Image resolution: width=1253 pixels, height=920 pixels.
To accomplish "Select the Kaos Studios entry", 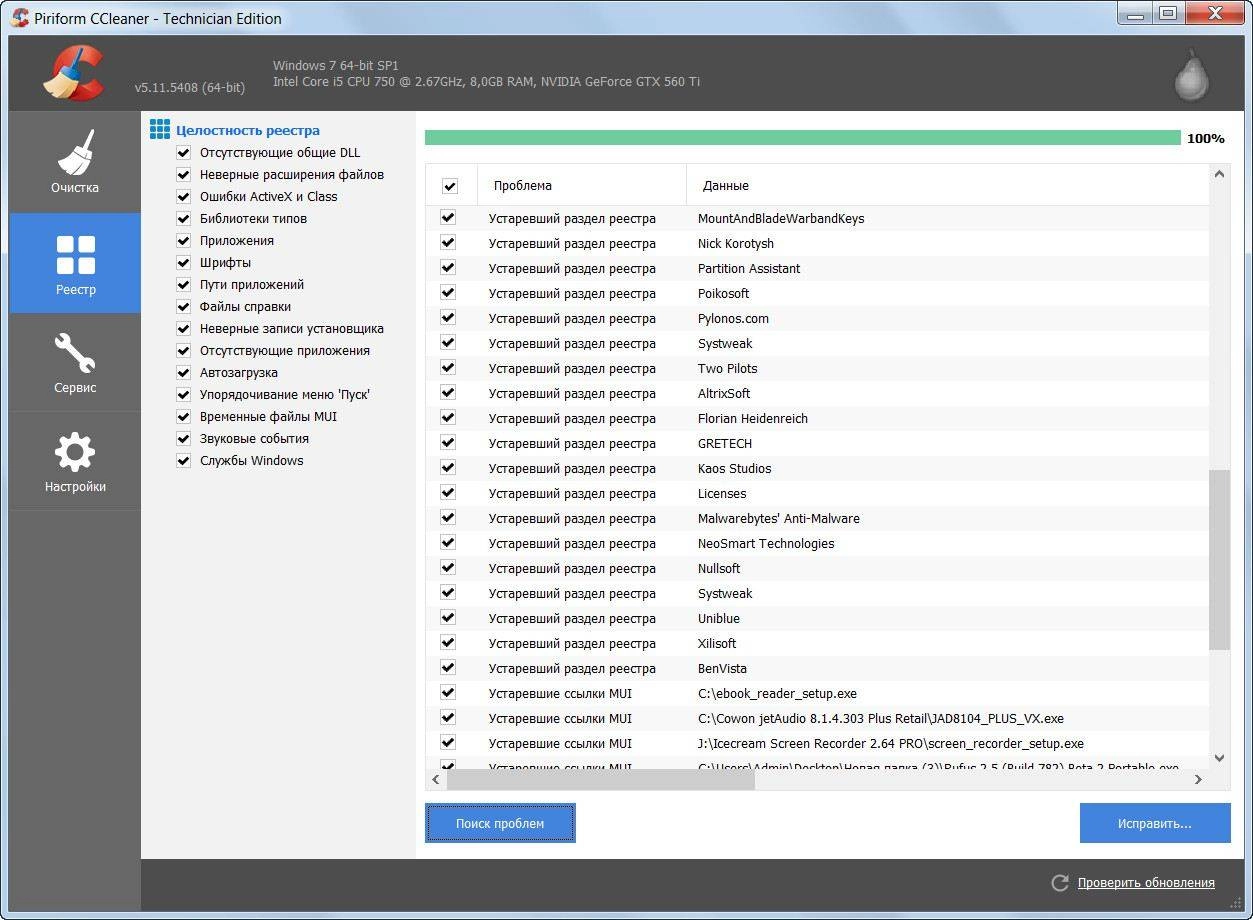I will 734,468.
